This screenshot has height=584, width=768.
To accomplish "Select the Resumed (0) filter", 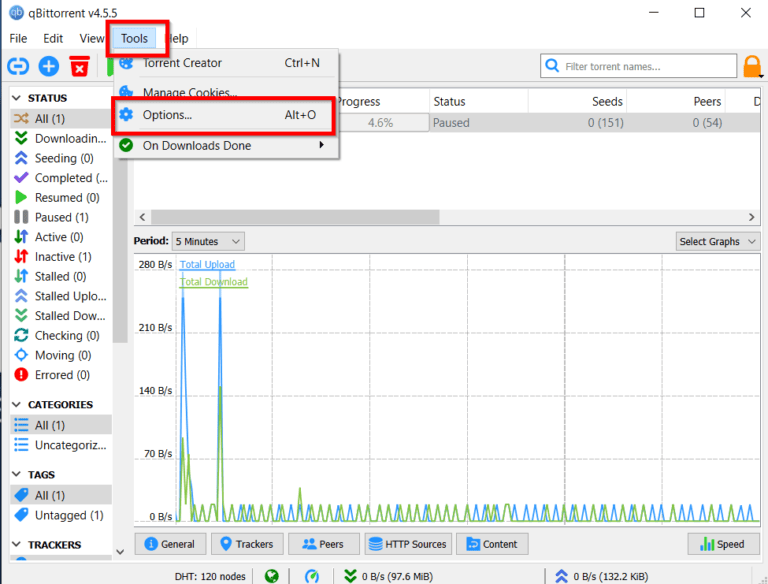I will point(61,197).
